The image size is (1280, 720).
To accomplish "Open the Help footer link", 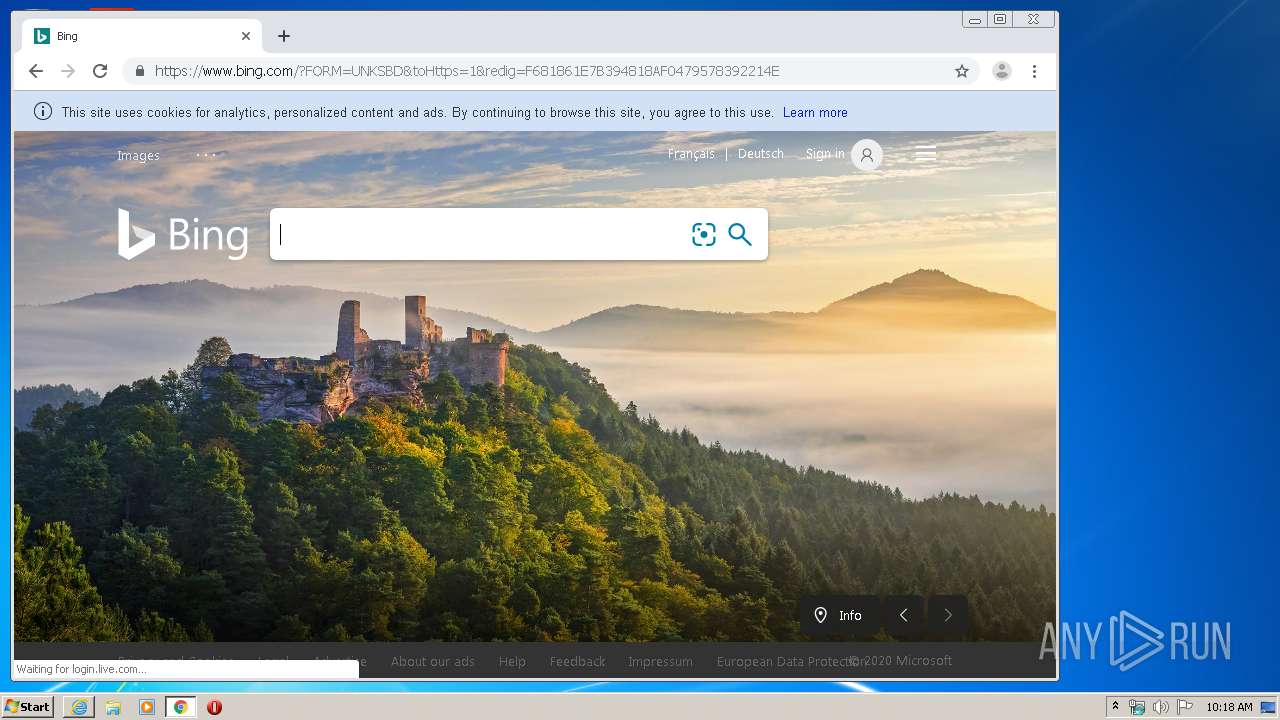I will tap(512, 661).
